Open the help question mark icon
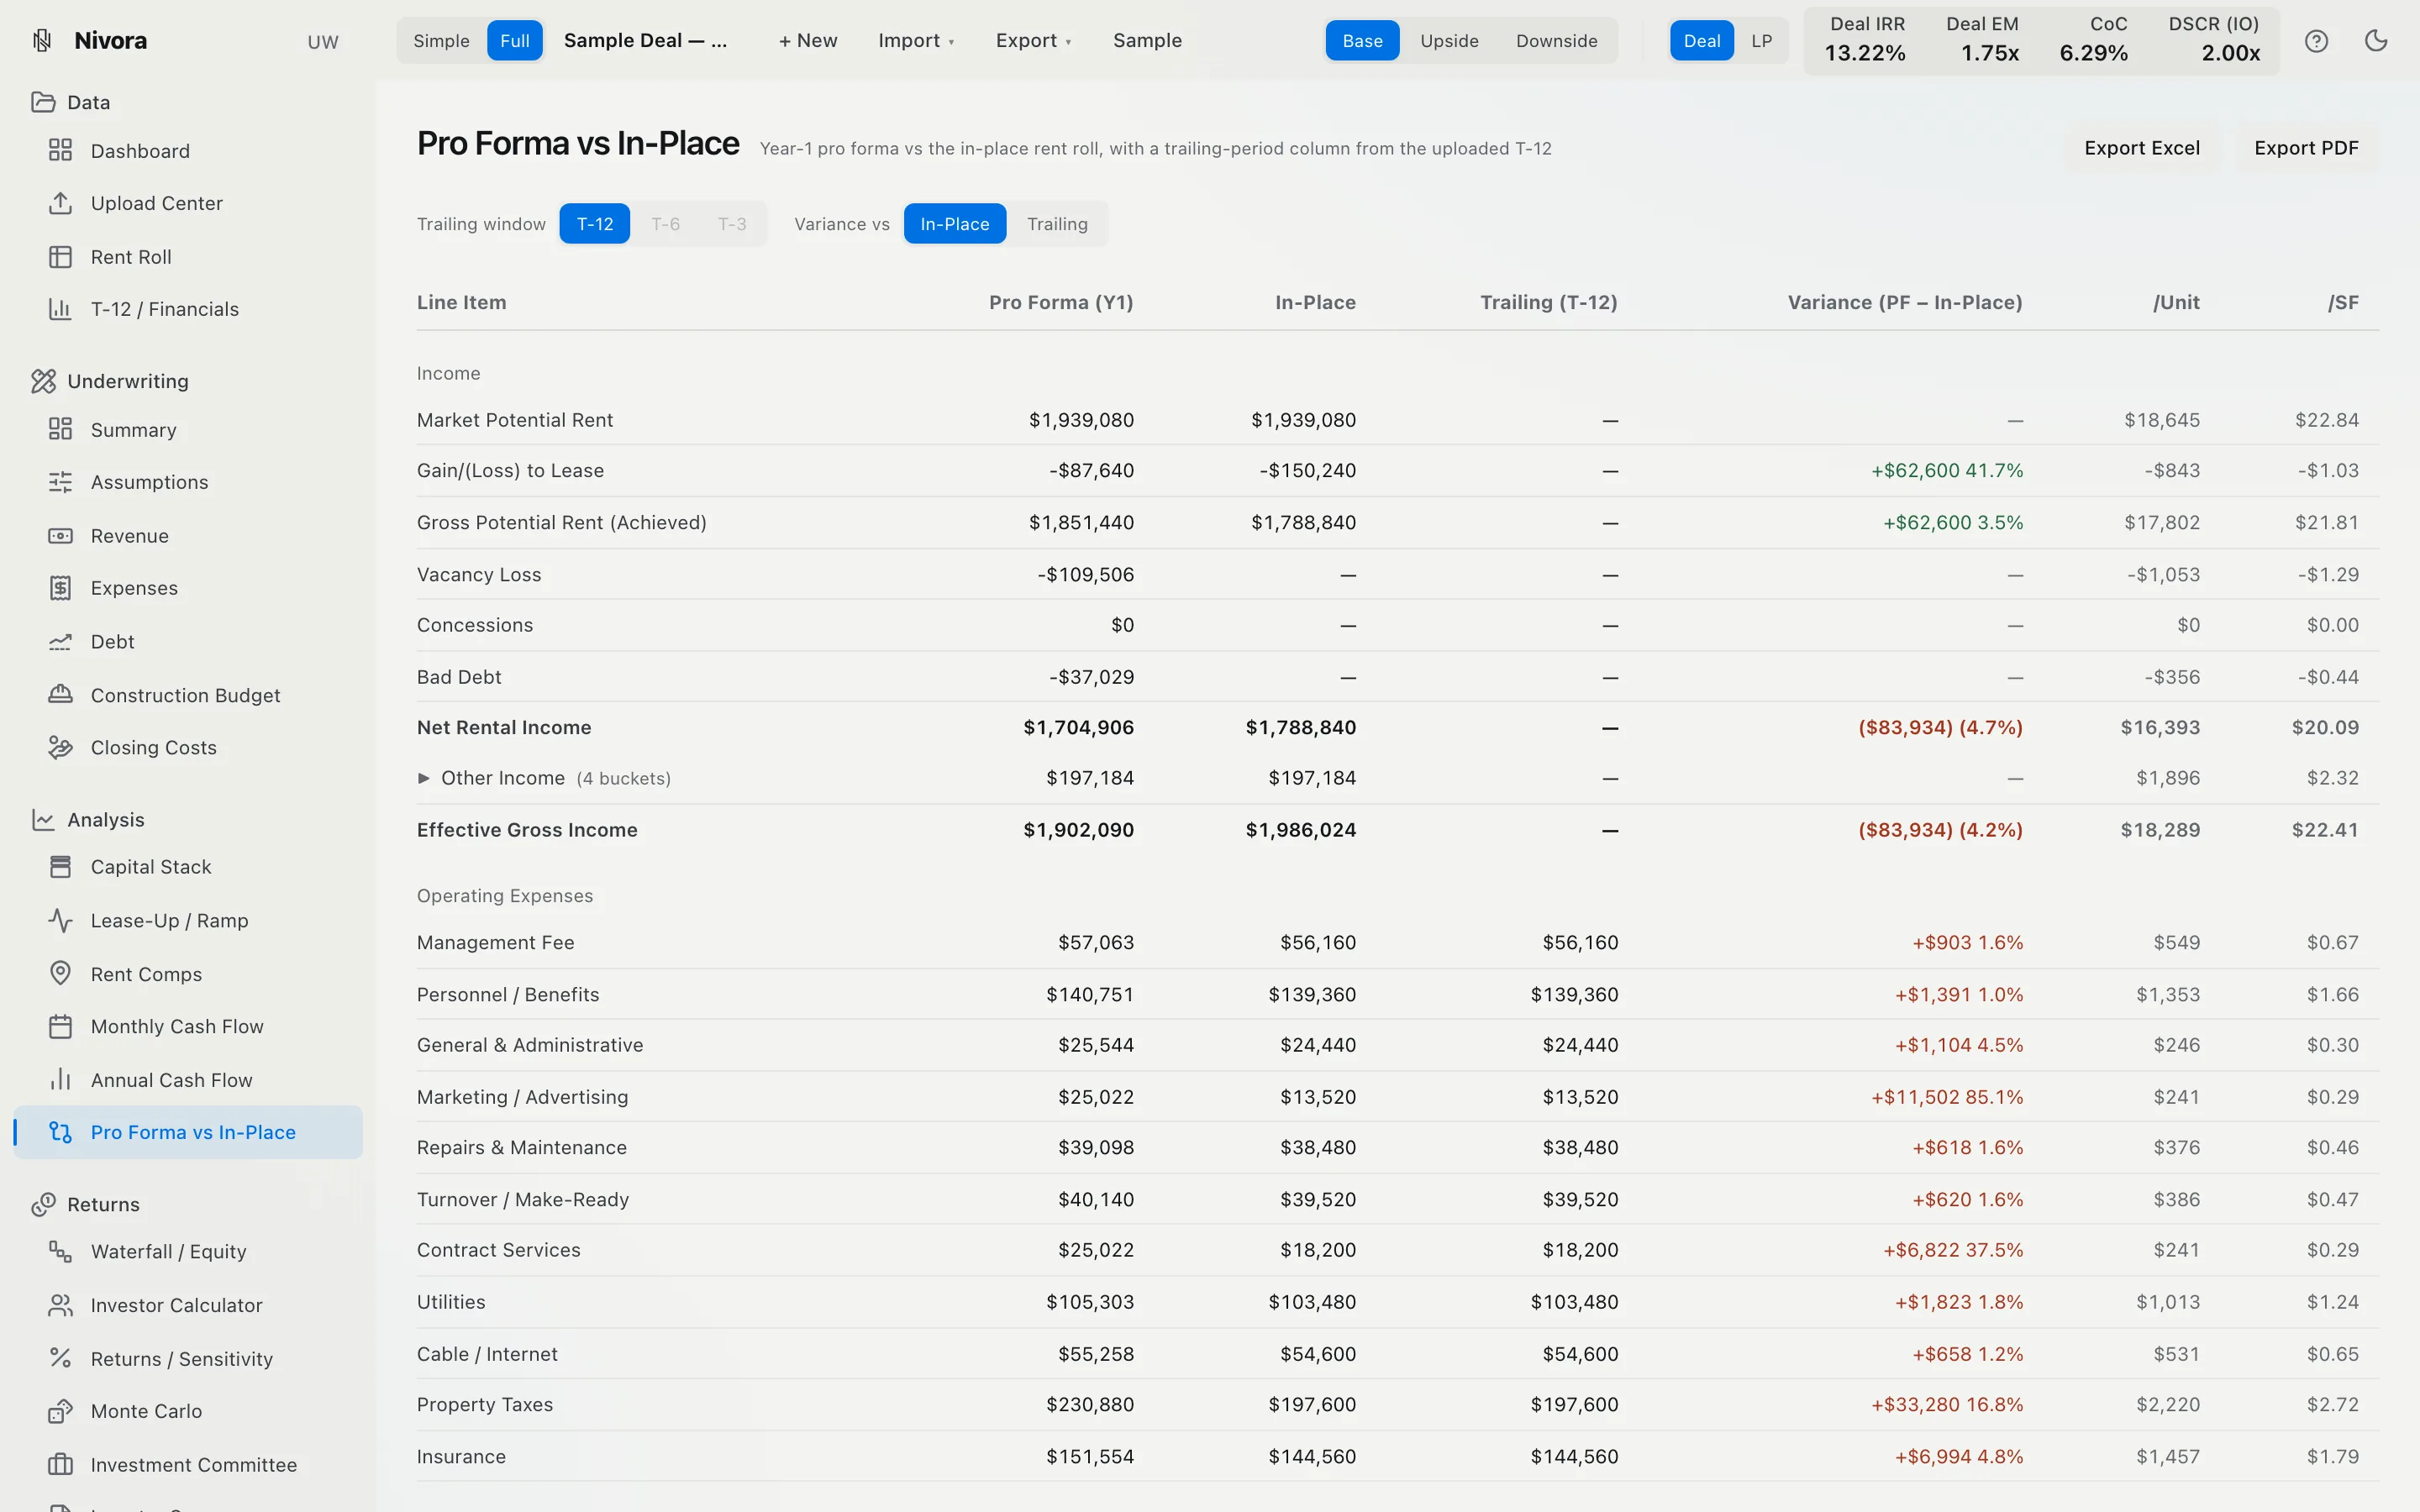The image size is (2420, 1512). 2316,41
